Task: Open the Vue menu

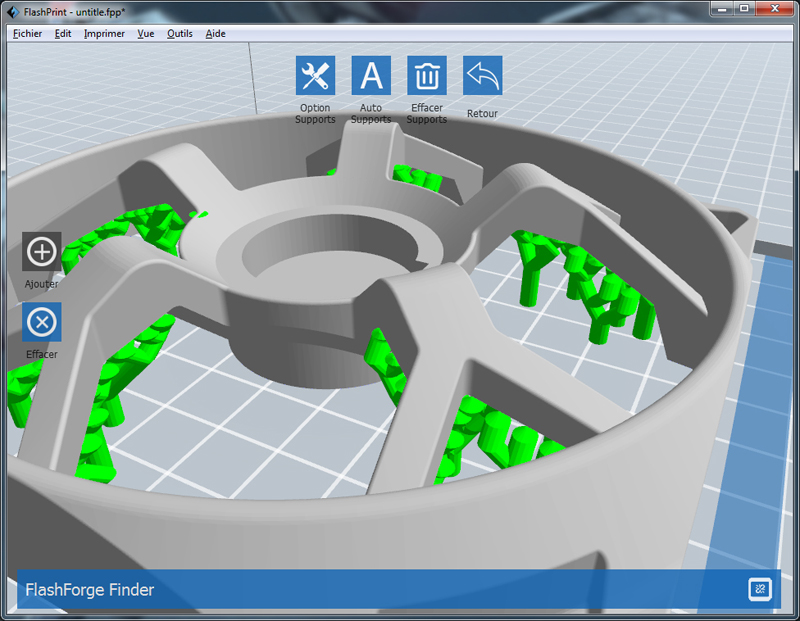Action: click(x=145, y=34)
